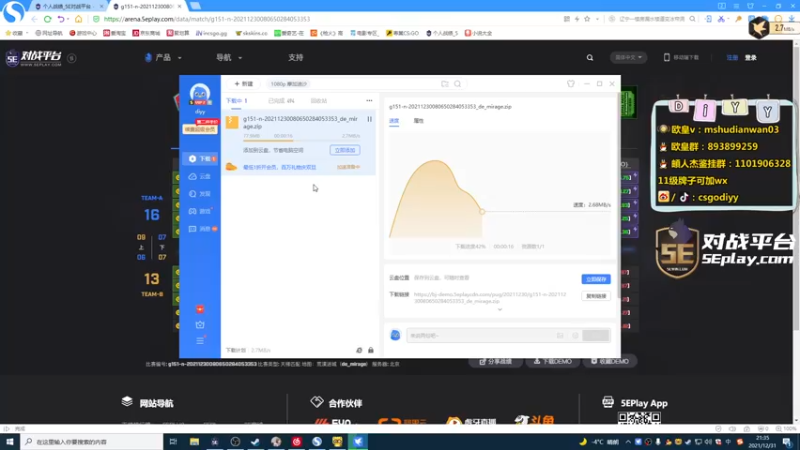Click the Login link in site header

751,58
